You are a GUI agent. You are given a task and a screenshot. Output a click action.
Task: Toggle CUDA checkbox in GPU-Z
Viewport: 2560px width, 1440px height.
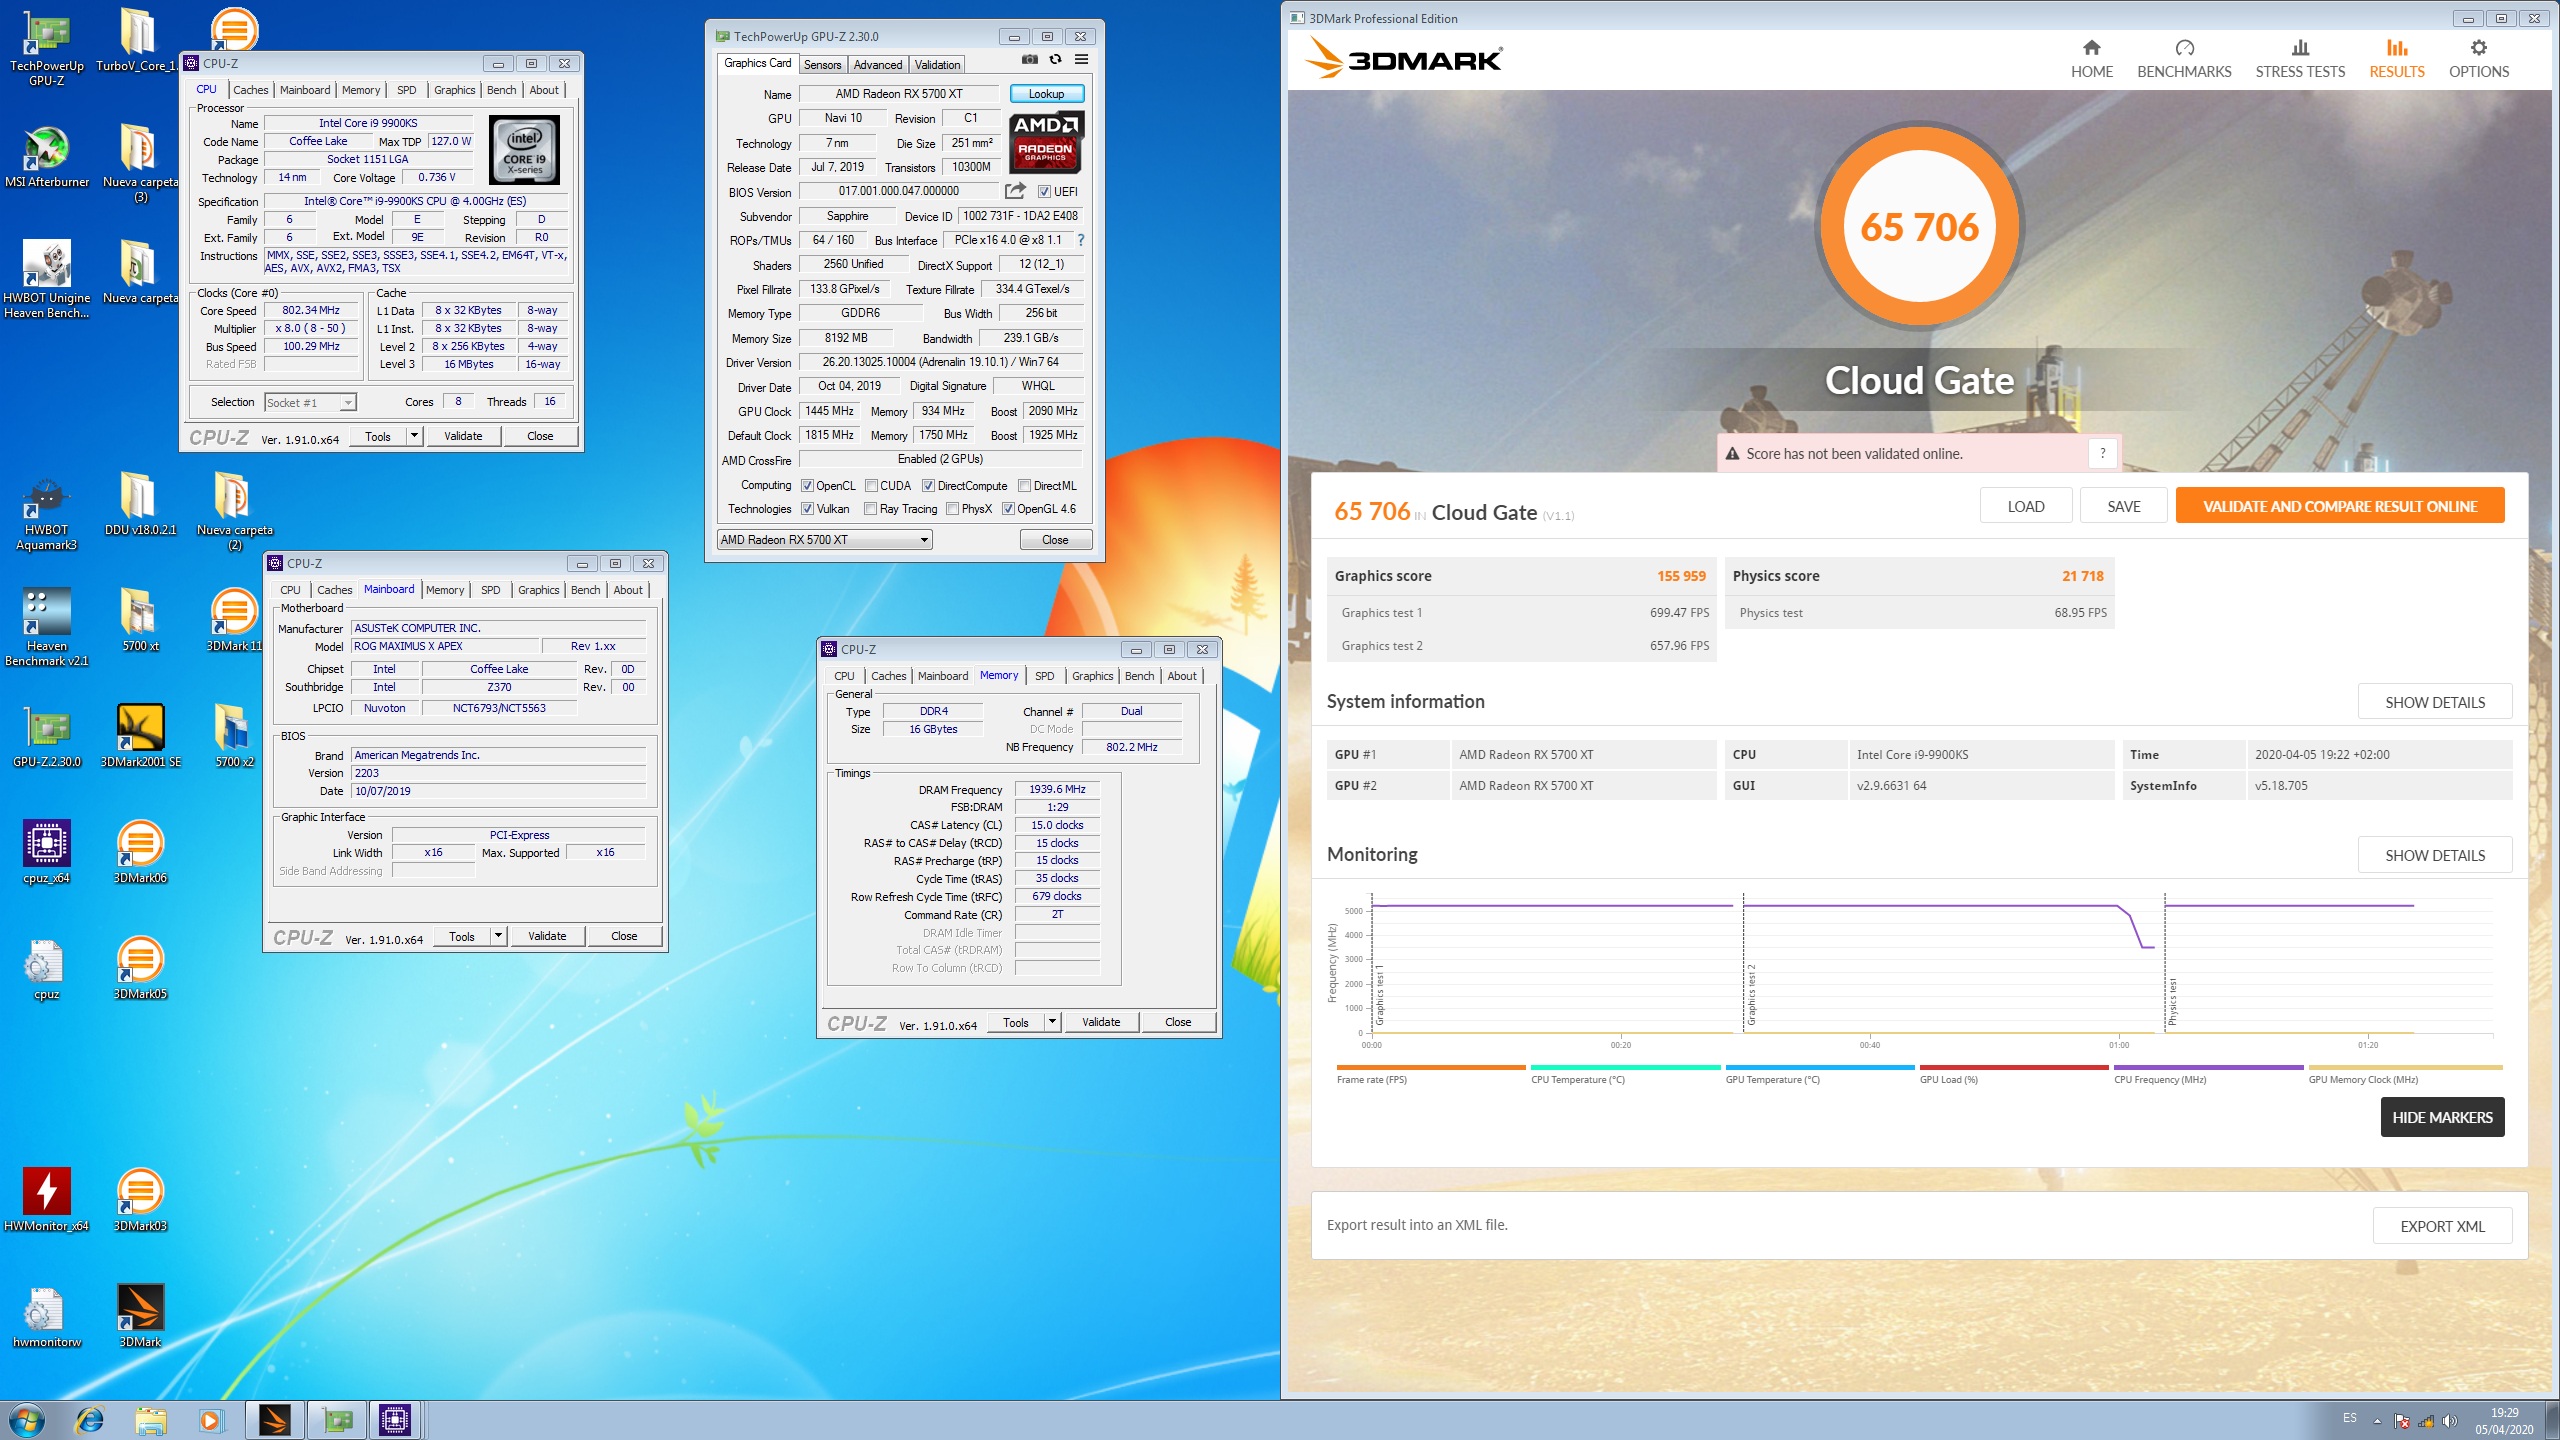coord(871,486)
